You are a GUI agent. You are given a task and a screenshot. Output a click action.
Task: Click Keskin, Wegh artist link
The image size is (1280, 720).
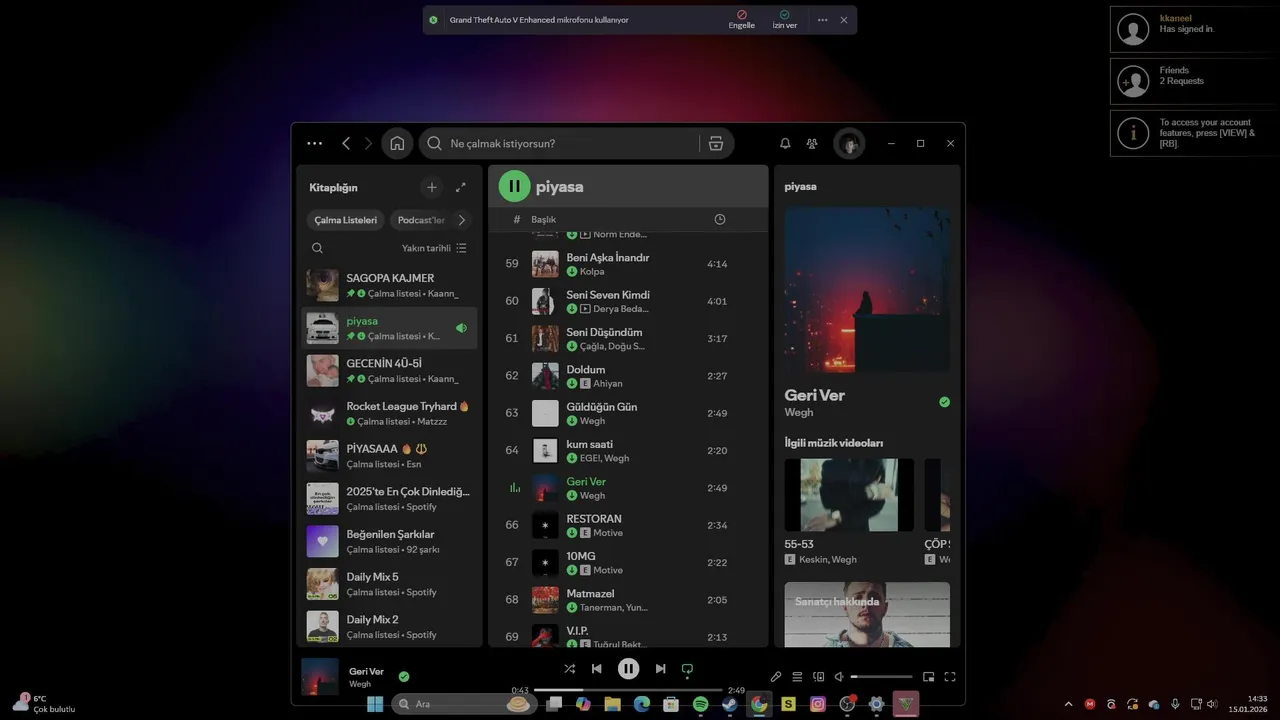828,559
